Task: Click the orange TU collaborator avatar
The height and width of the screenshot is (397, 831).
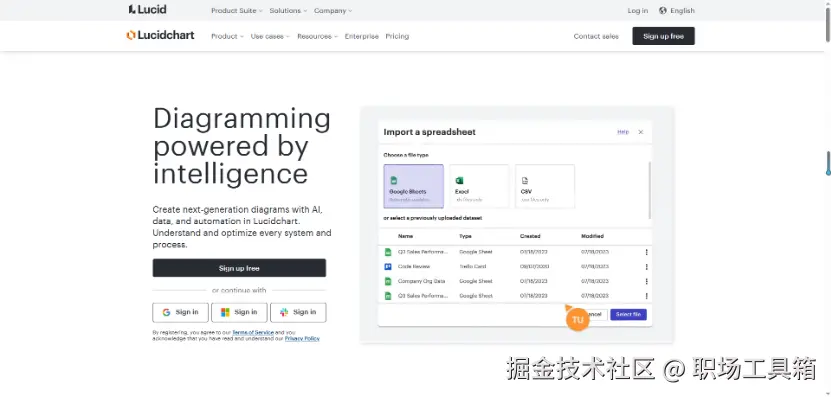Action: 577,320
